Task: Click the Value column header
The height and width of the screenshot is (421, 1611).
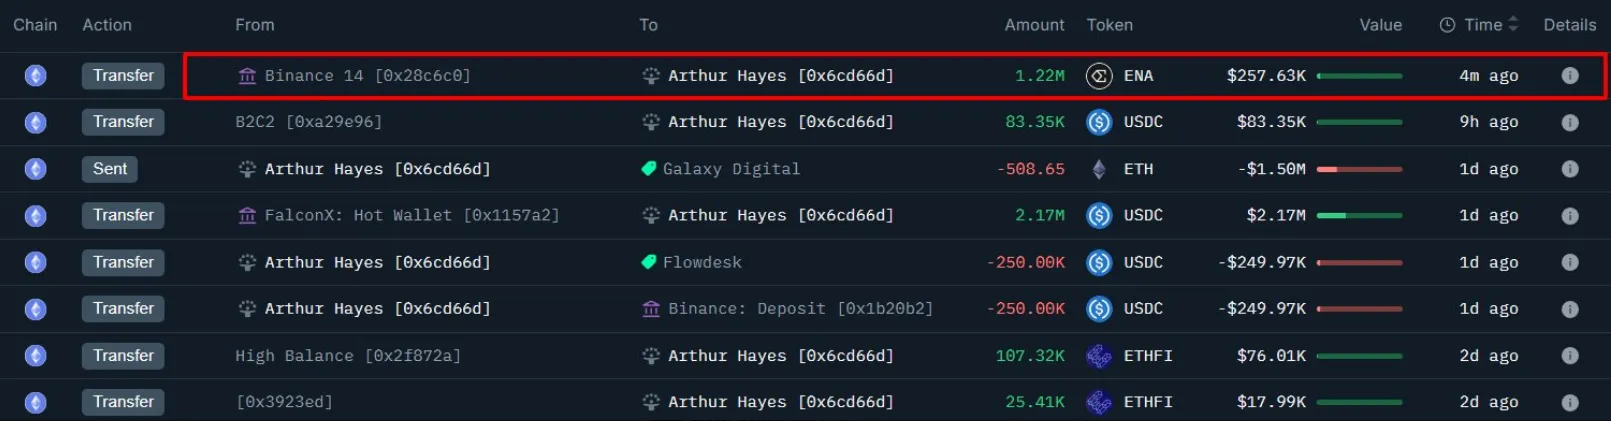Action: (1380, 25)
